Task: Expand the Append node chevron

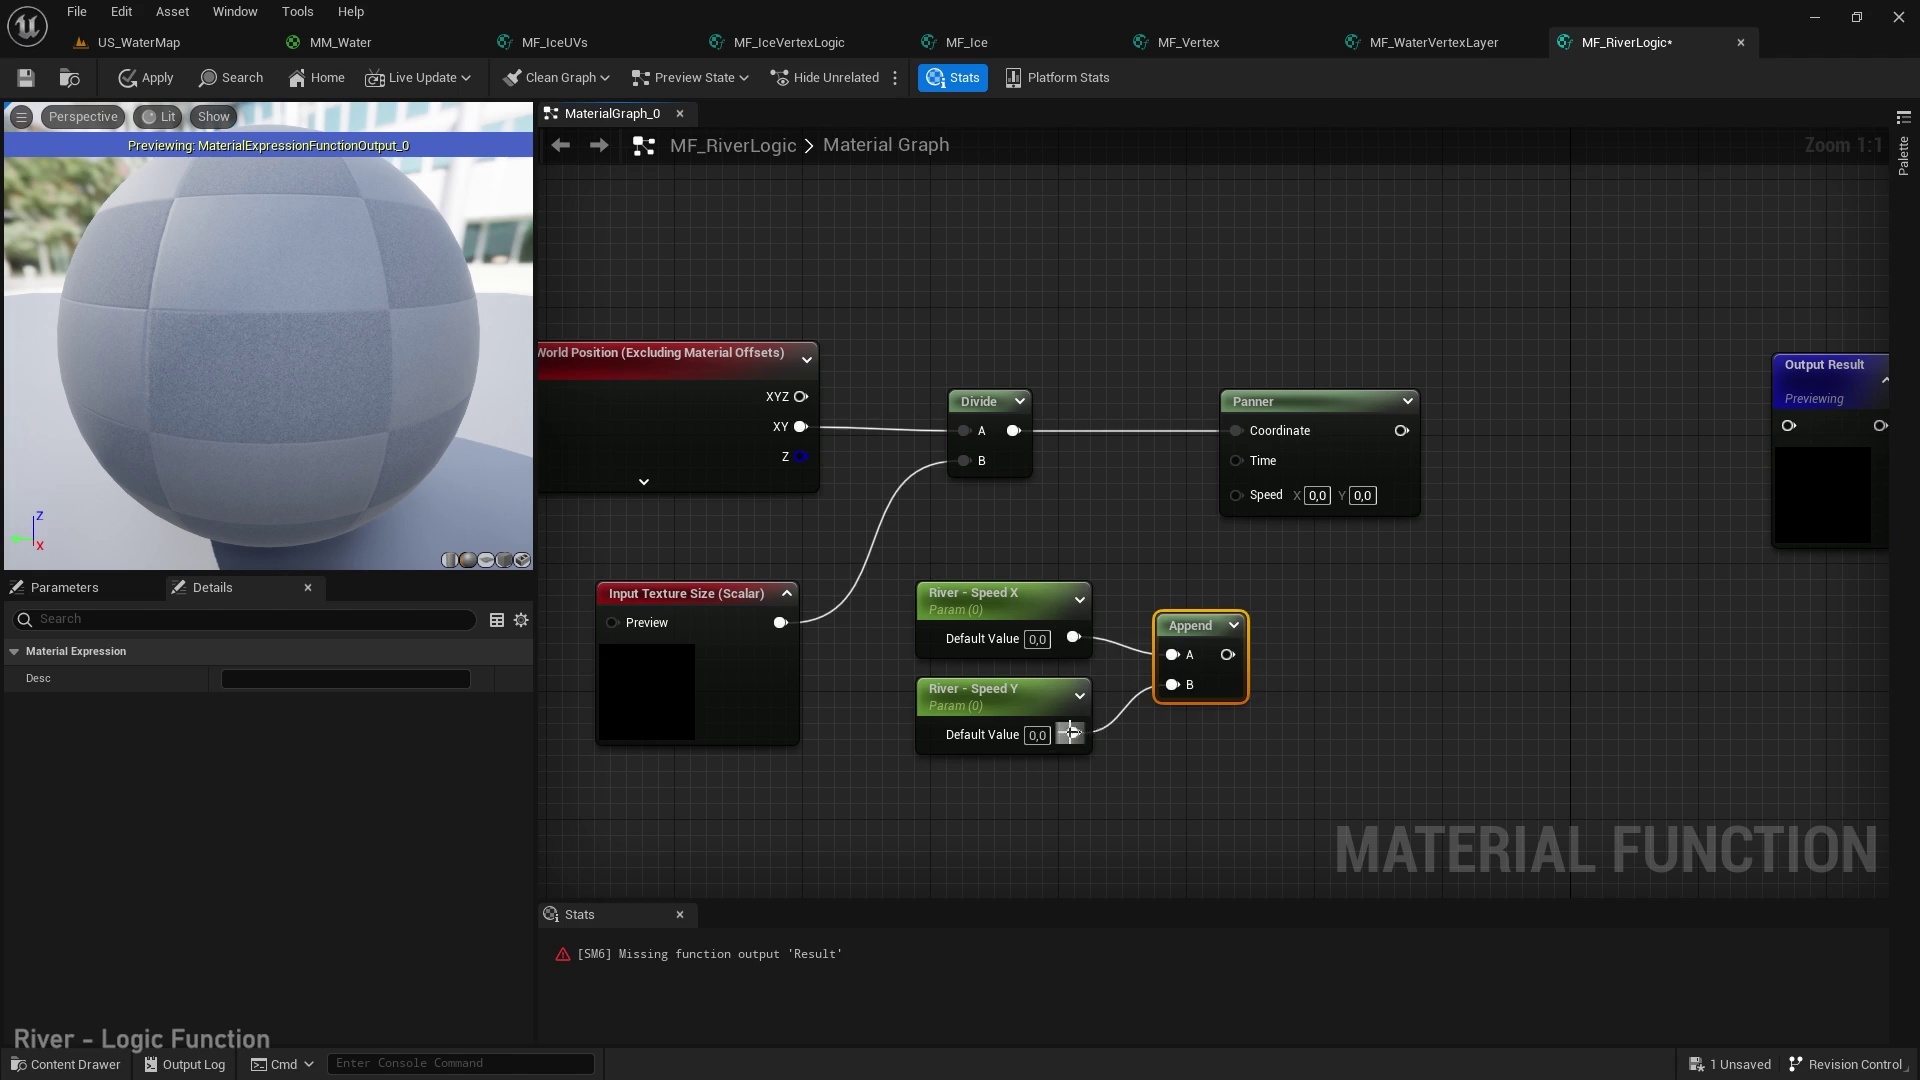Action: click(x=1234, y=626)
